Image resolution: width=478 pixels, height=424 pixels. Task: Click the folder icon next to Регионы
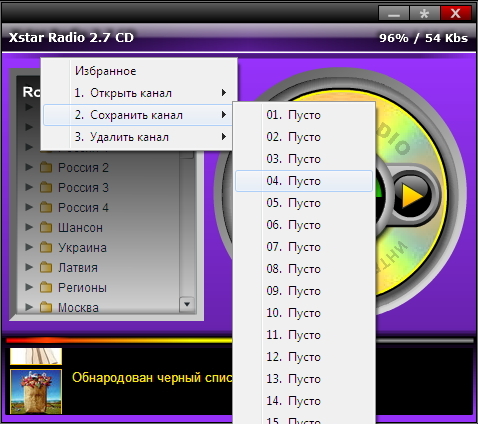pyautogui.click(x=46, y=287)
